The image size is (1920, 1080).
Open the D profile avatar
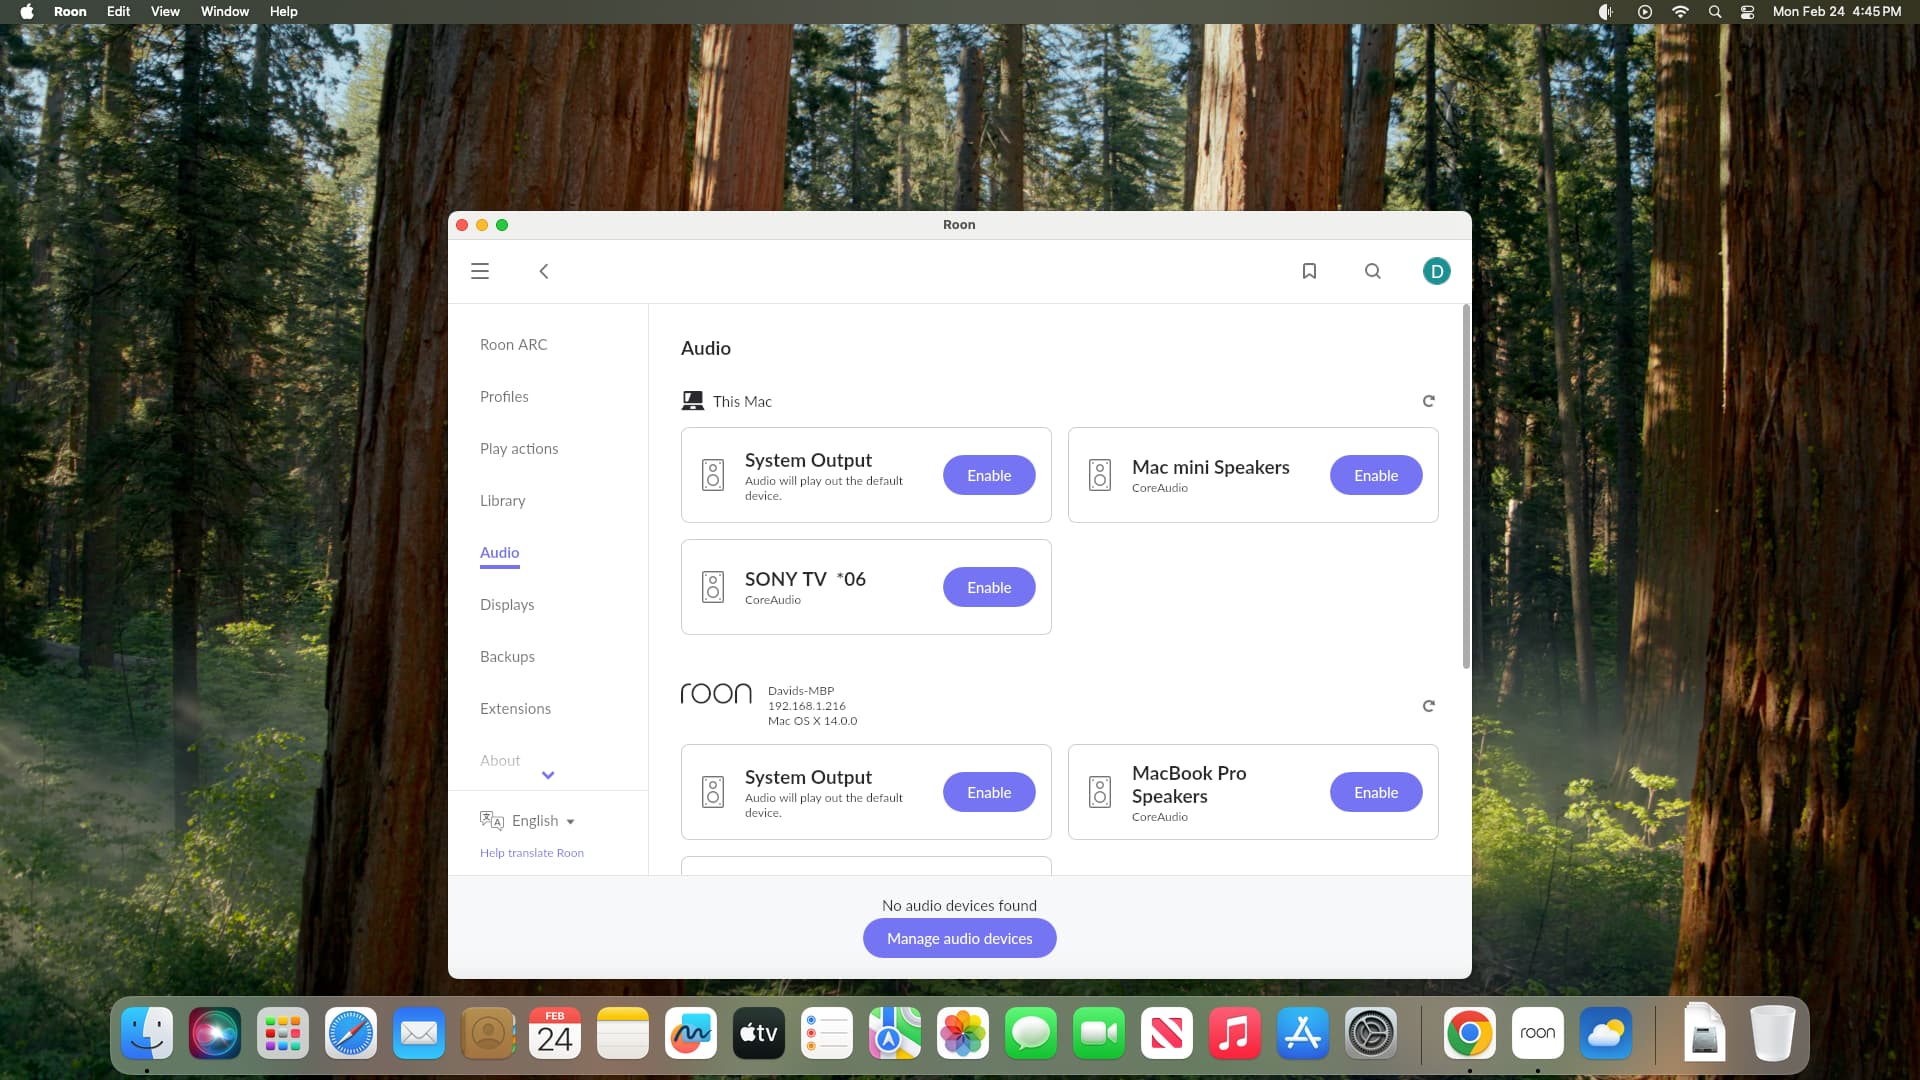click(x=1437, y=271)
